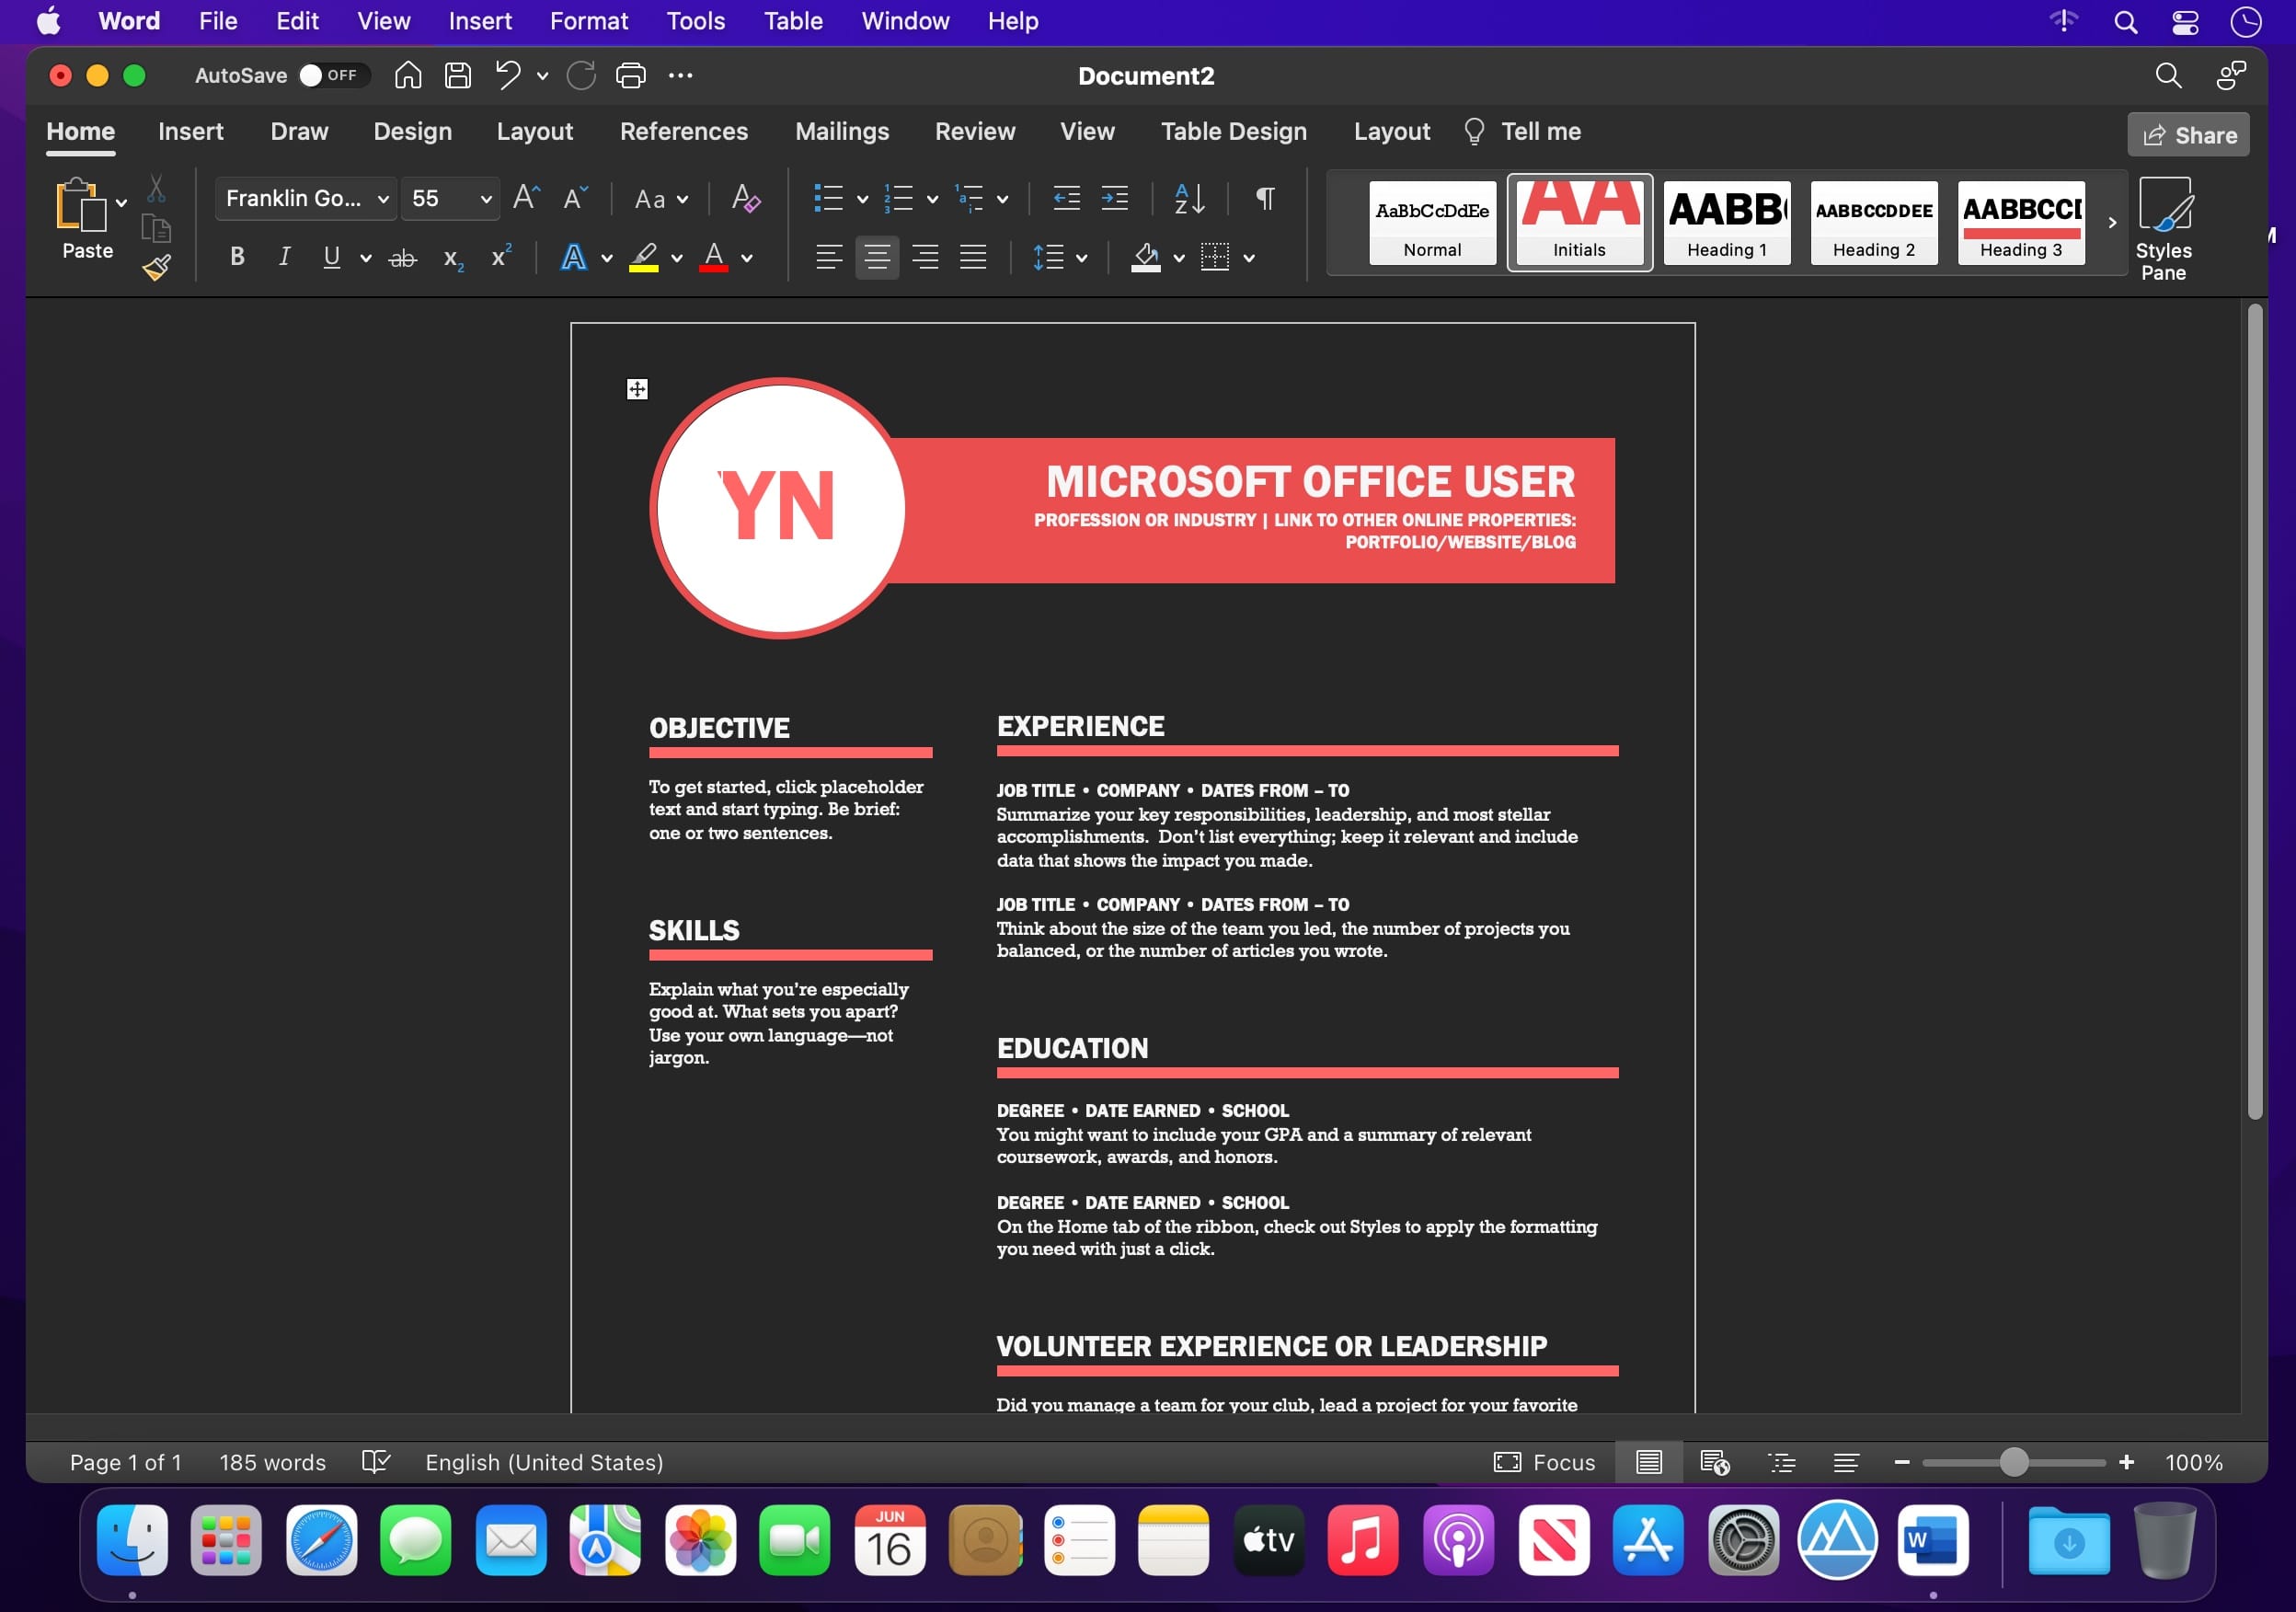Click the Redo icon
Screen dimensions: 2296x1612
581,75
